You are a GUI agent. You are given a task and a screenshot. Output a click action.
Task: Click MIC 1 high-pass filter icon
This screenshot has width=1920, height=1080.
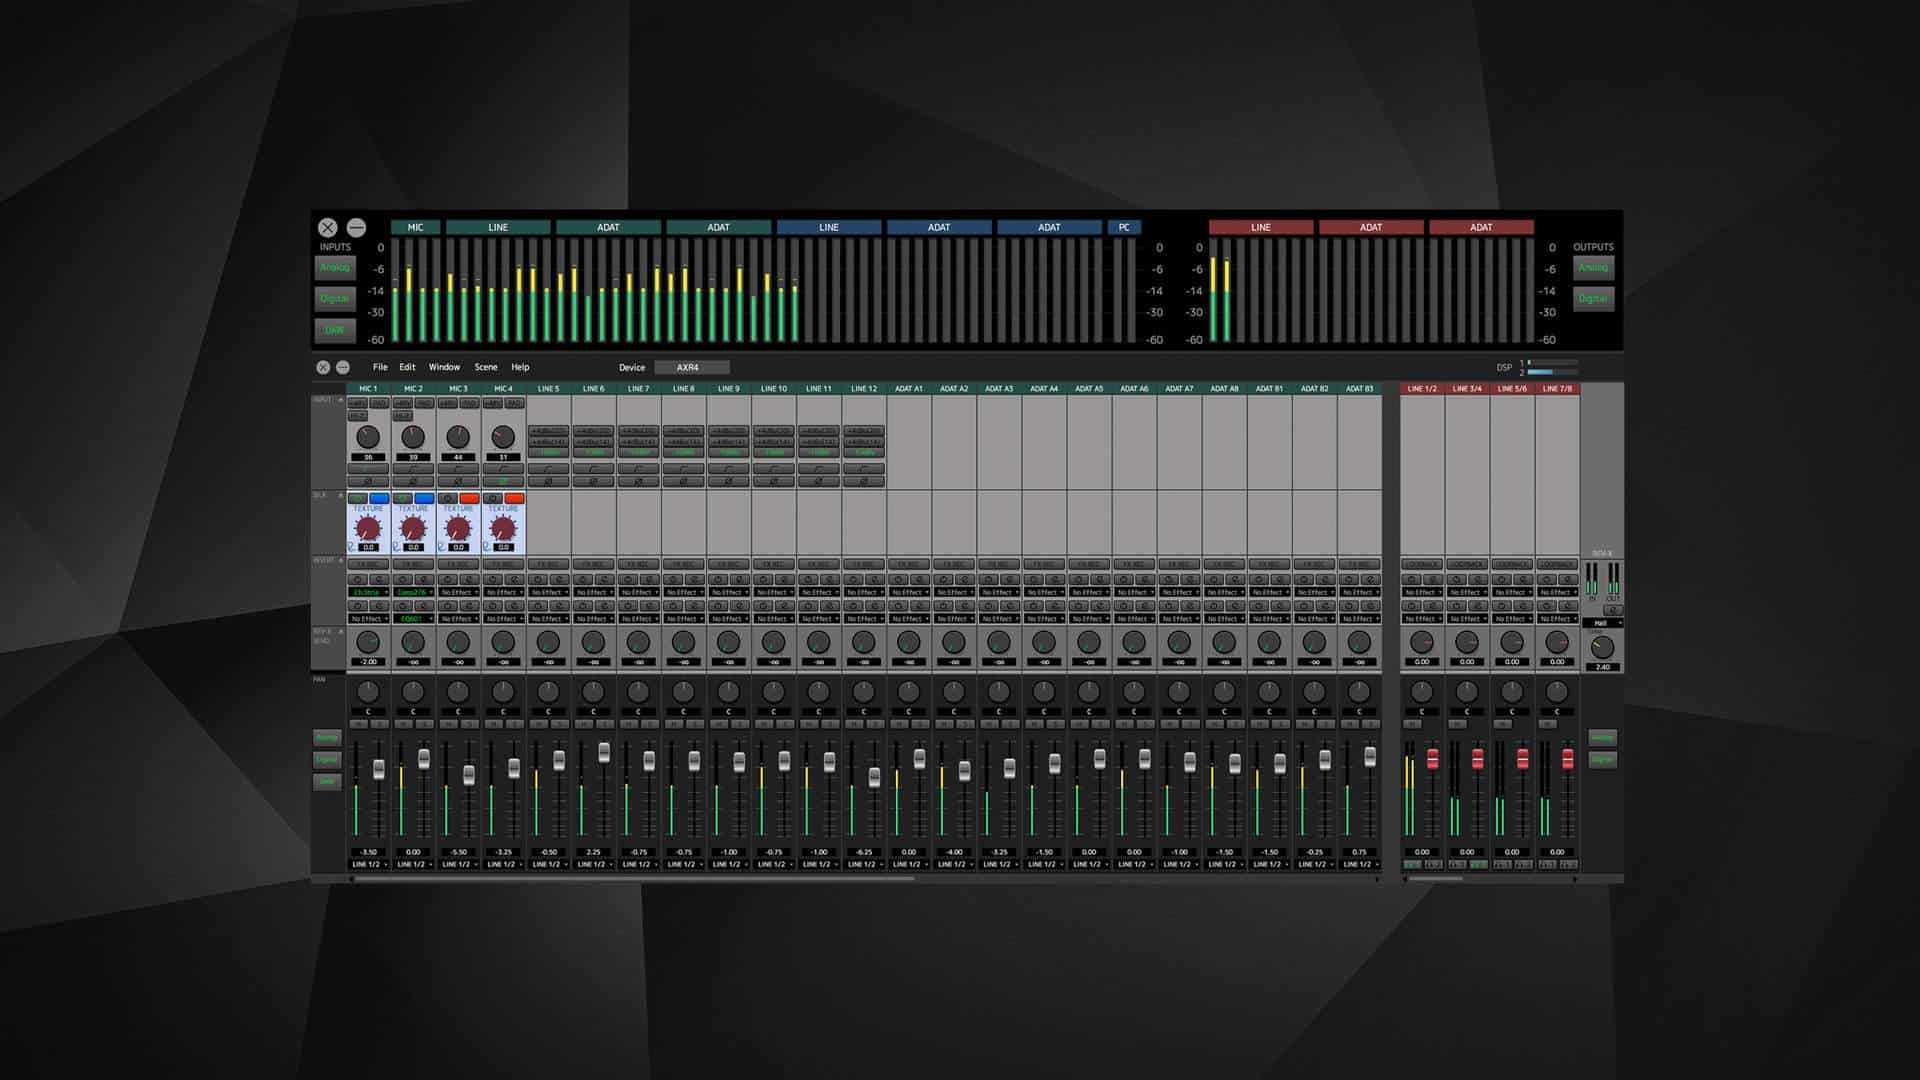click(368, 468)
